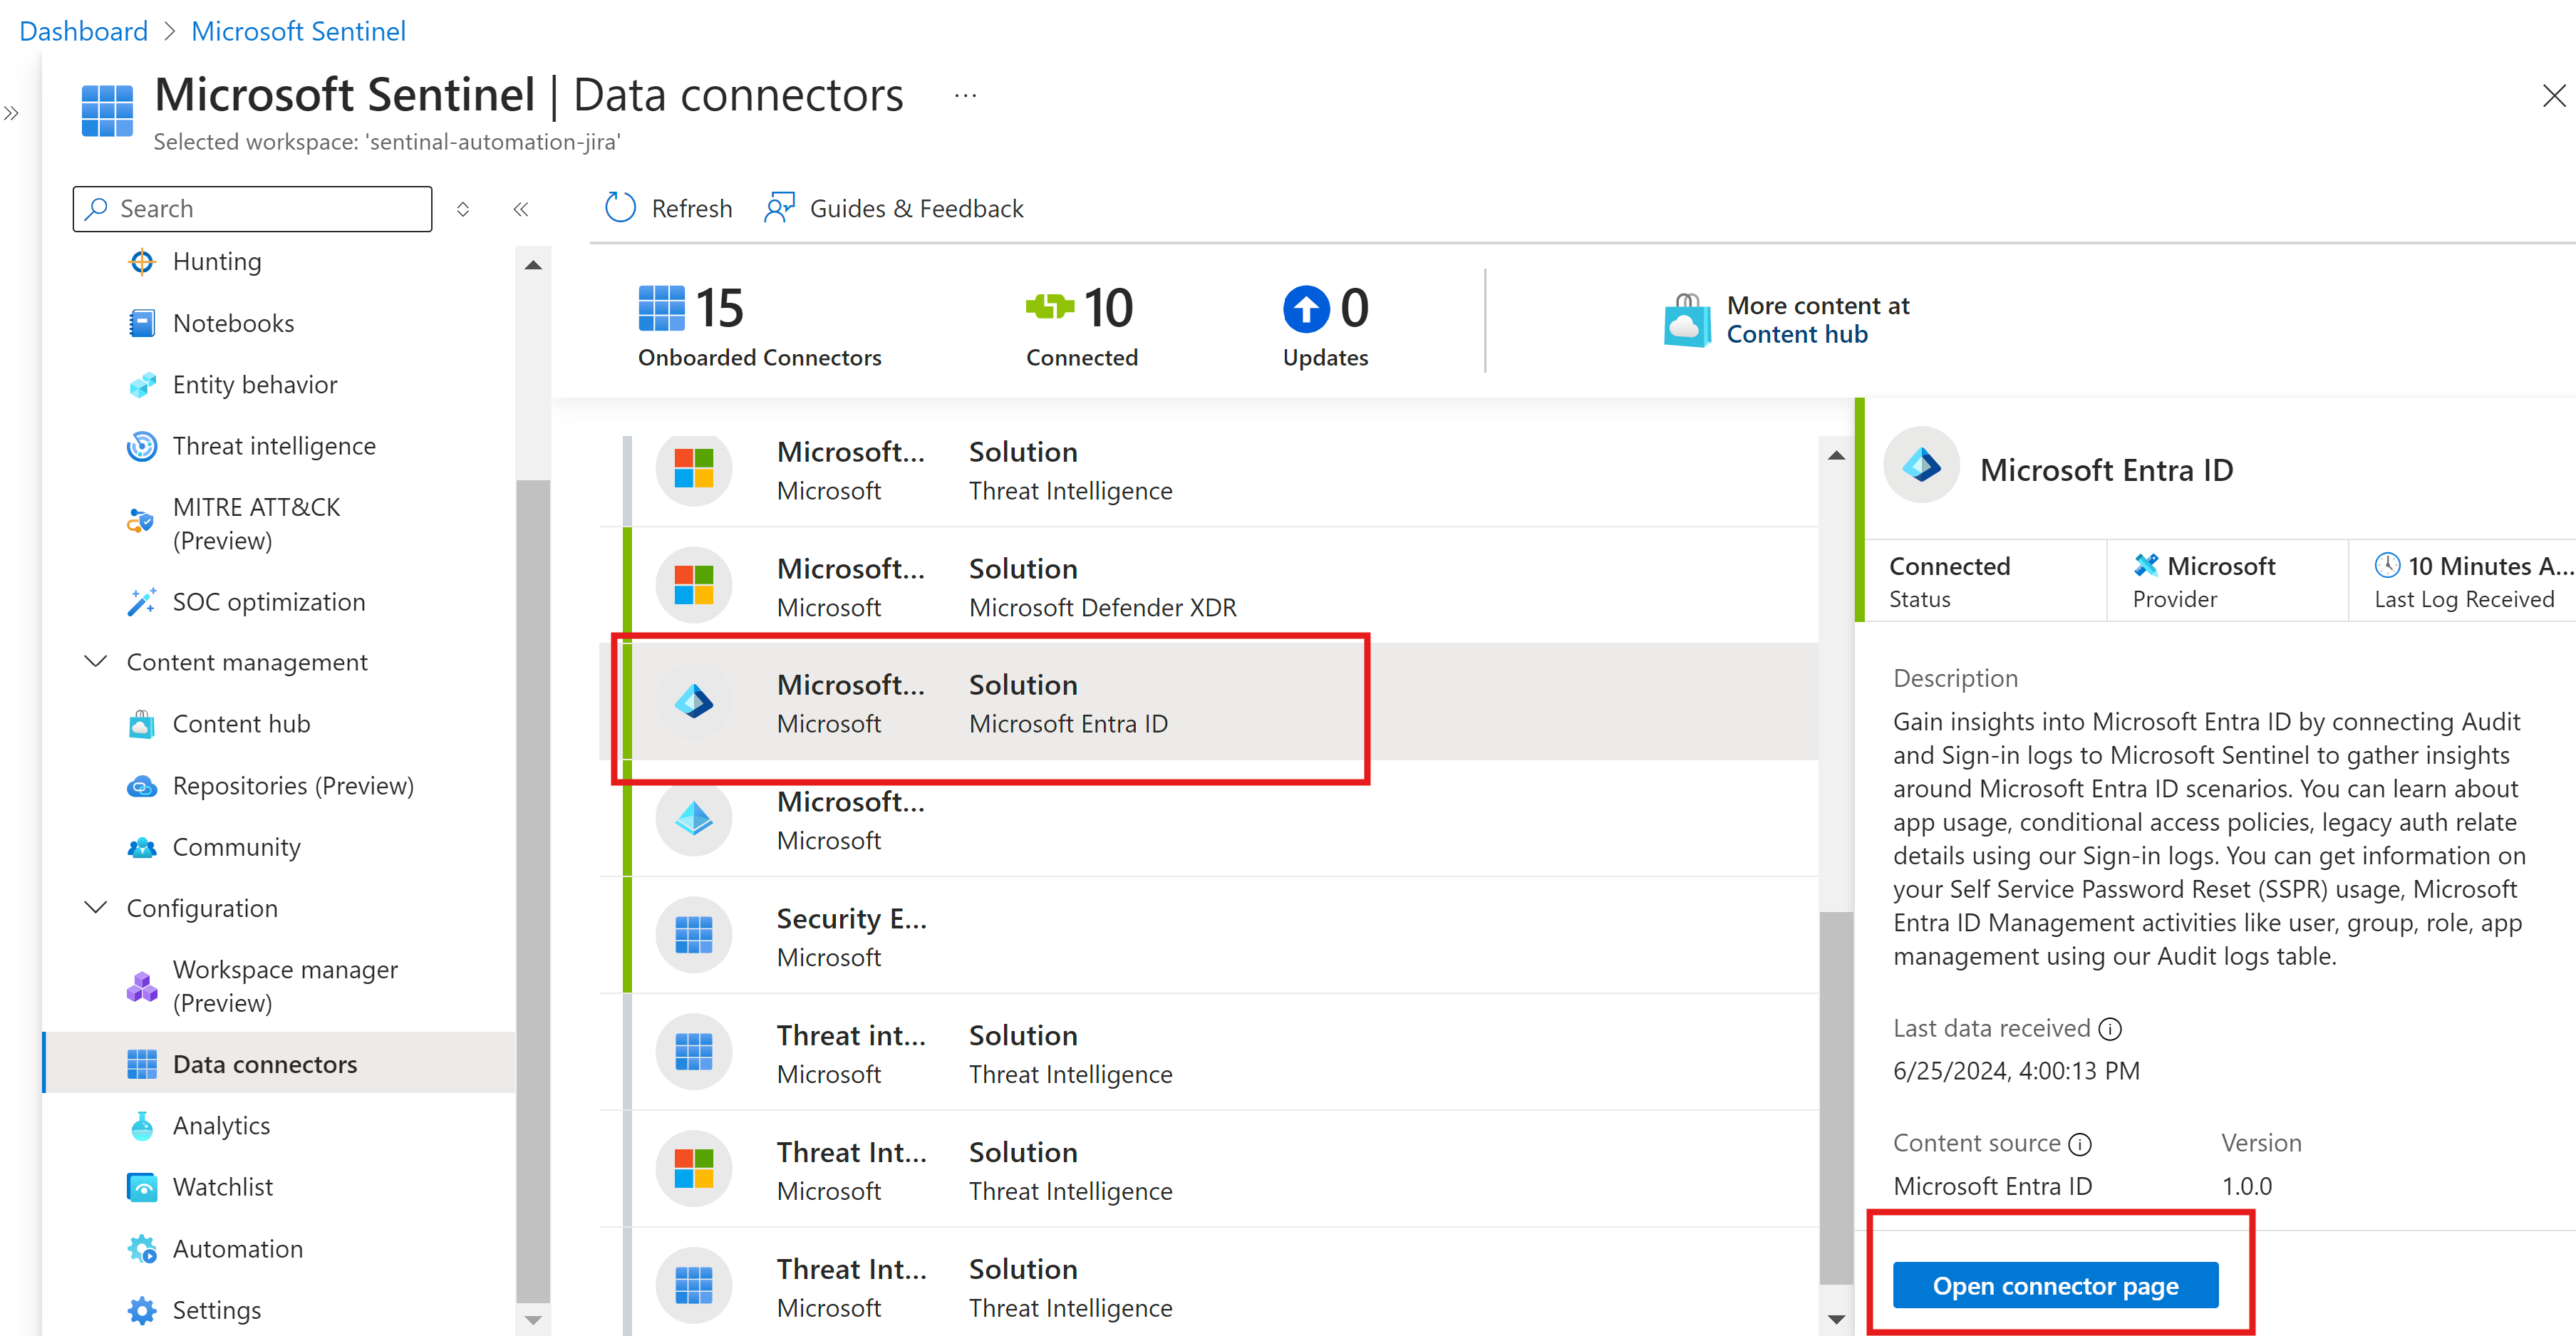Screen dimensions: 2576x1336
Task: Follow the Content hub link in header stats
Action: click(x=1797, y=334)
